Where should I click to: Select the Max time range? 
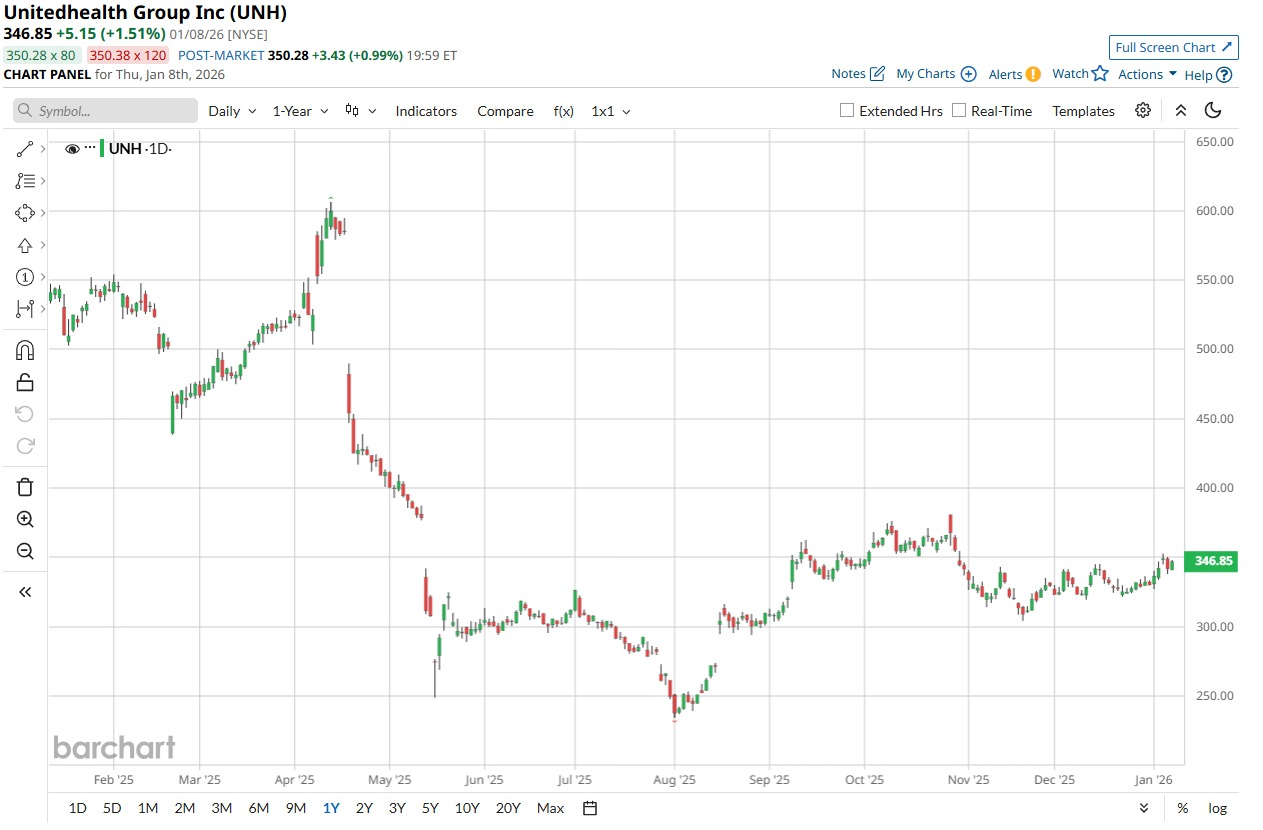[550, 808]
